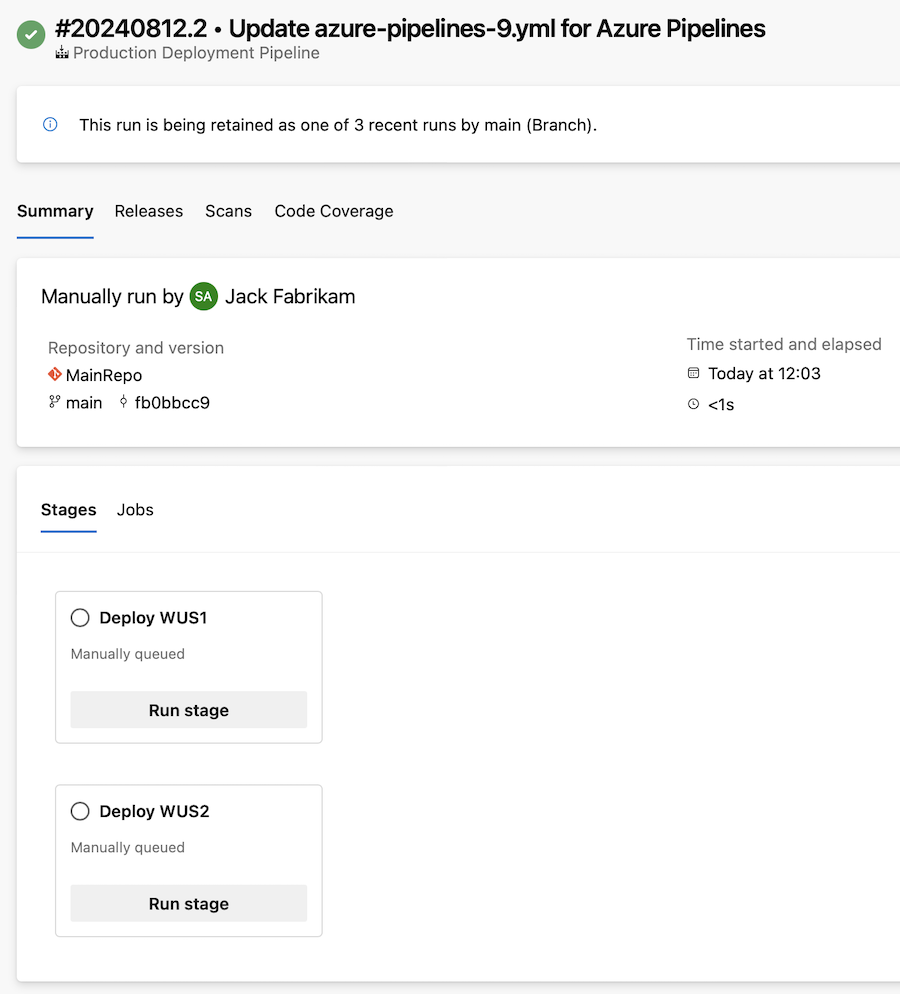The width and height of the screenshot is (900, 994).
Task: Switch to the Releases tab
Action: (149, 211)
